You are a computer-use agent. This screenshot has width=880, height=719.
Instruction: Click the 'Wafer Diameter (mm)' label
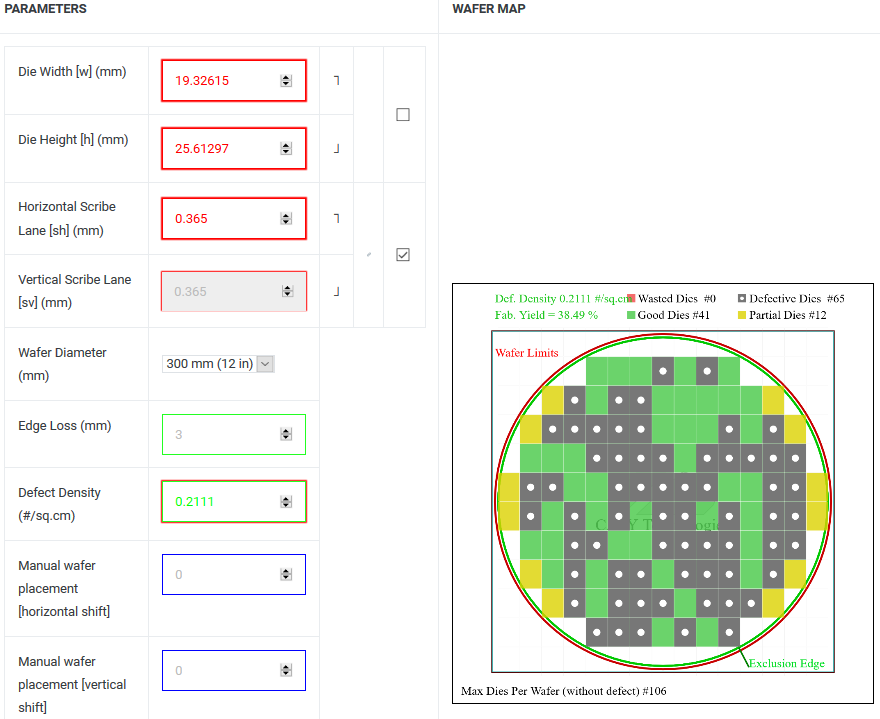[62, 364]
